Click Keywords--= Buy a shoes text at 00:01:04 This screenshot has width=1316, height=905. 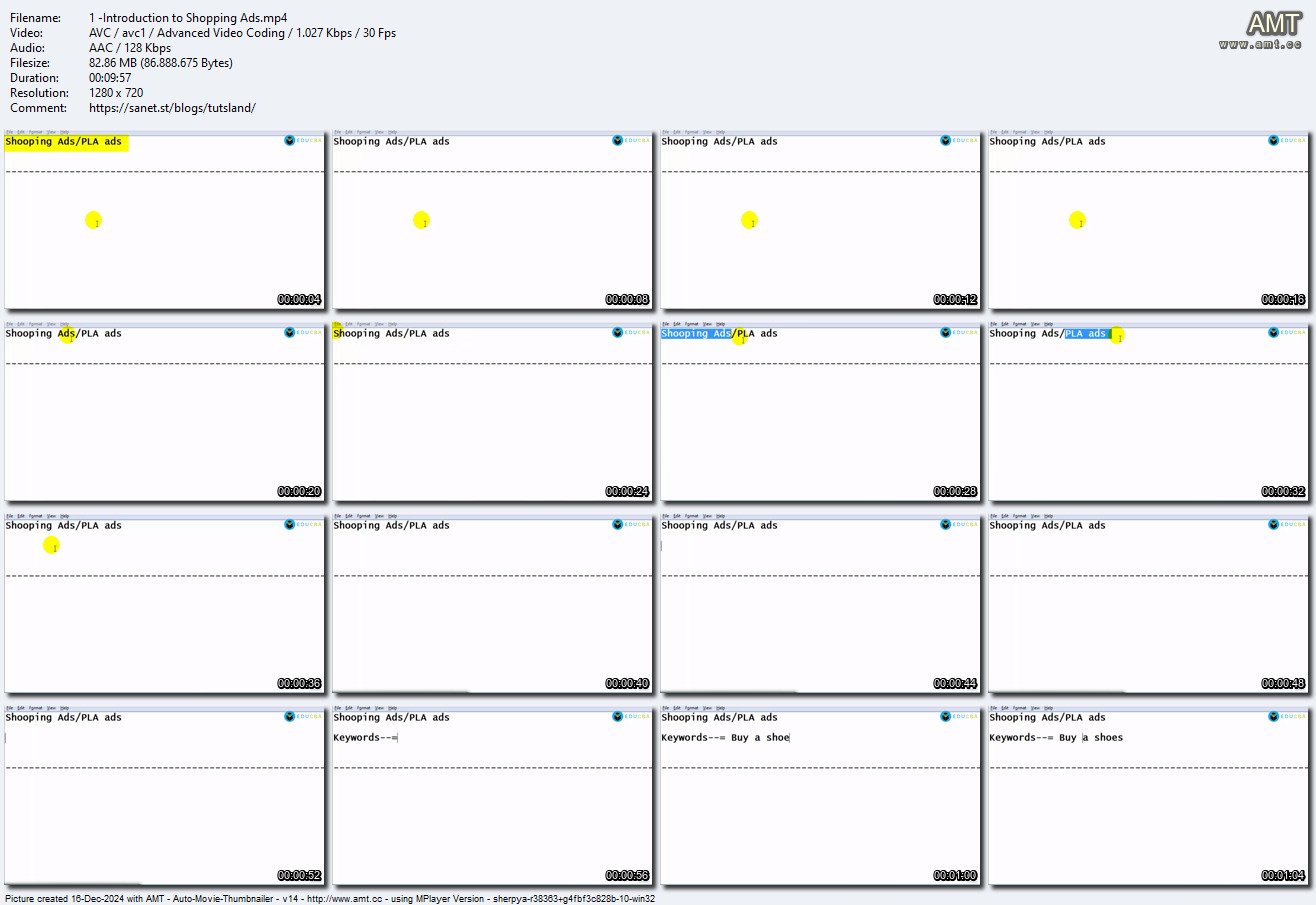coord(1056,738)
